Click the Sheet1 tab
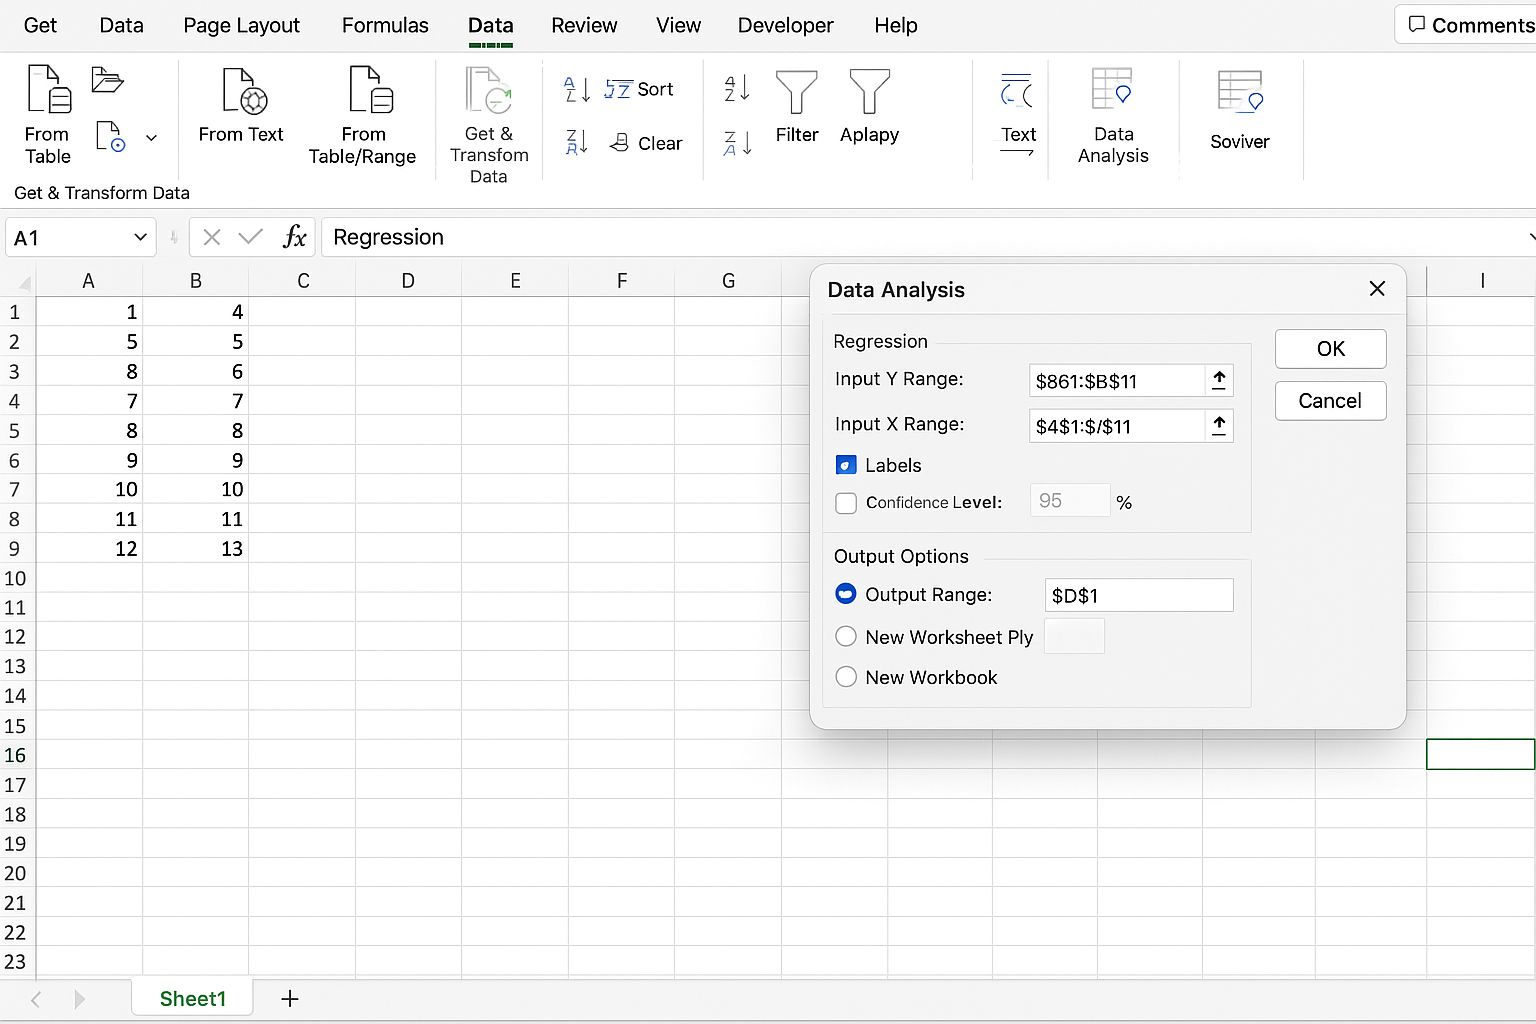This screenshot has height=1024, width=1536. [x=192, y=998]
